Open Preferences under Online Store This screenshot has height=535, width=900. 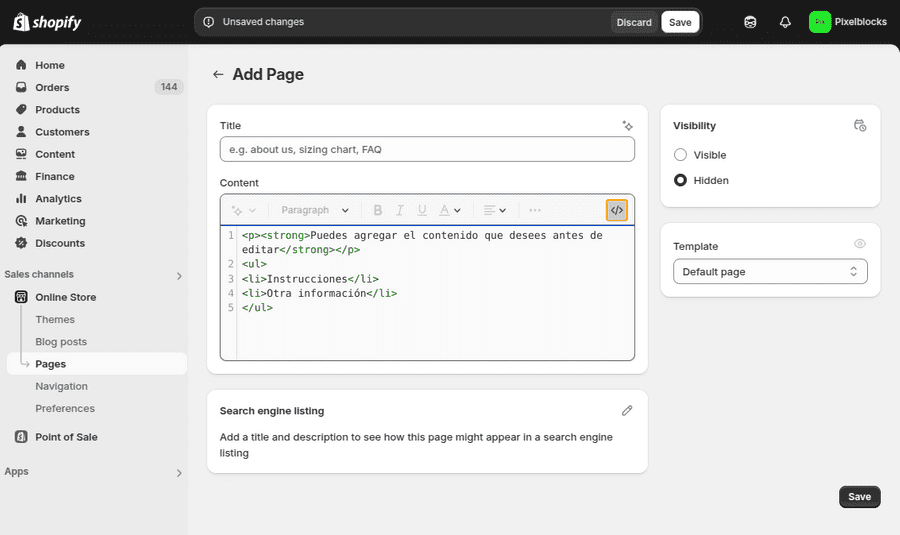[x=65, y=409]
